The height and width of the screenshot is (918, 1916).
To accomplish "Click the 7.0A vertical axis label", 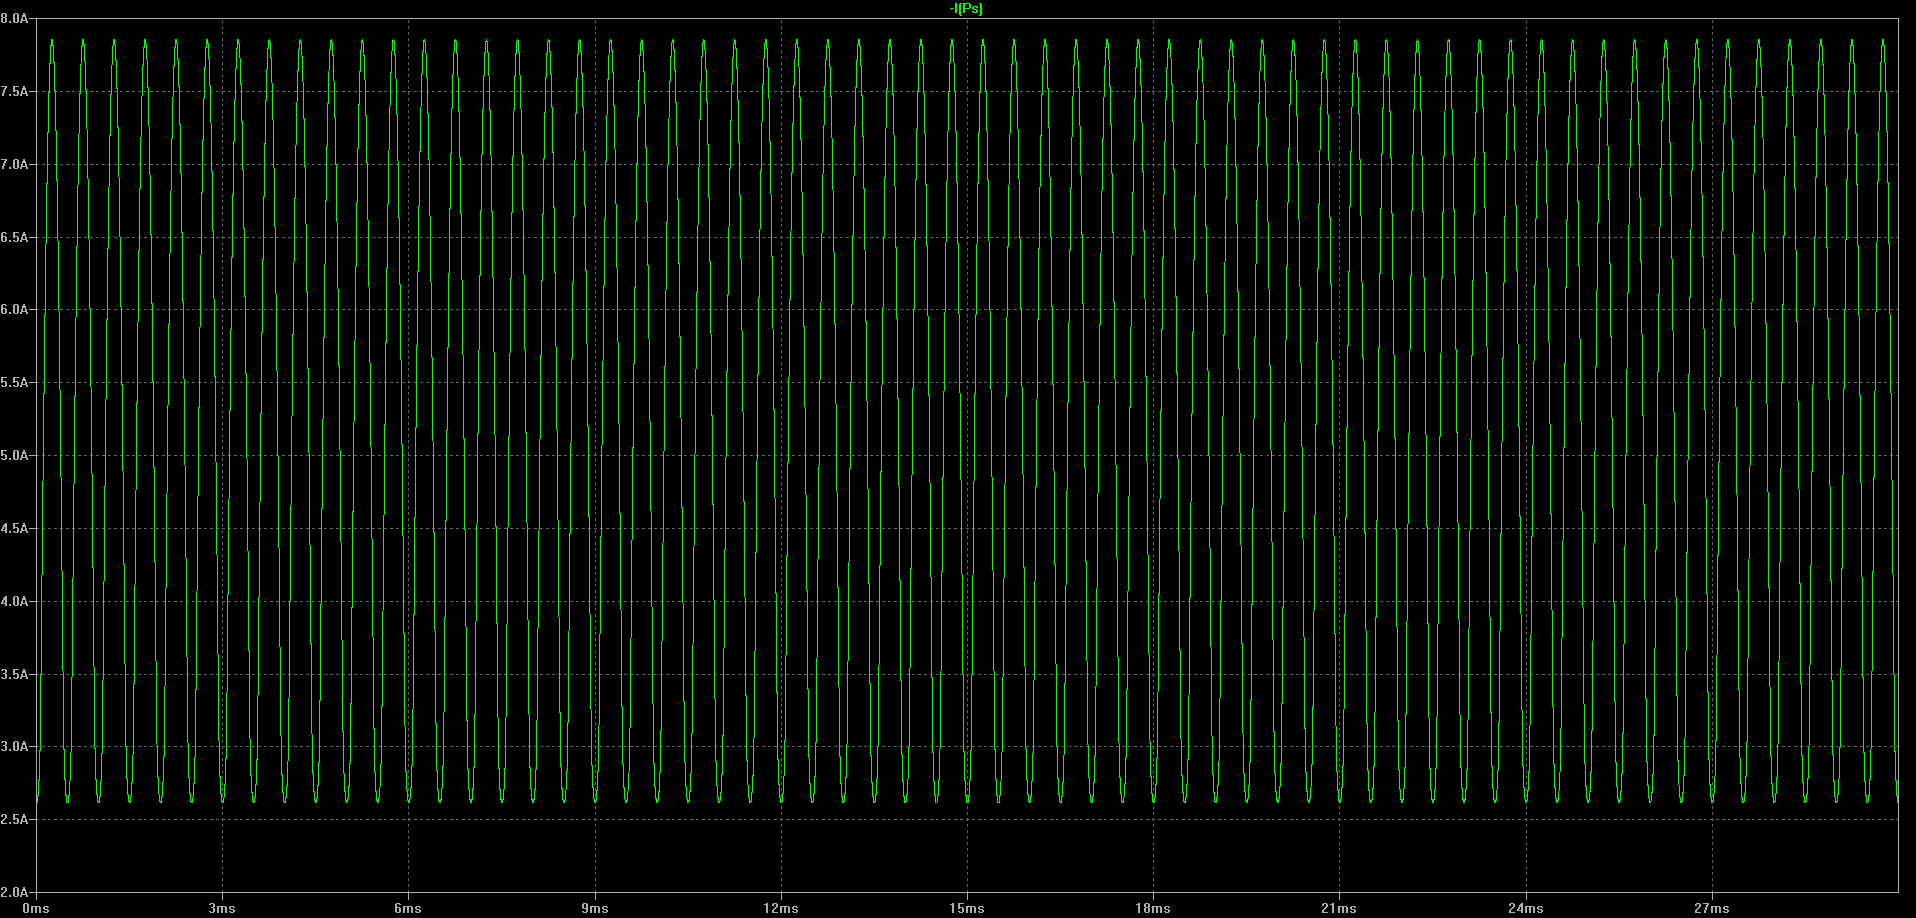I will coord(14,164).
